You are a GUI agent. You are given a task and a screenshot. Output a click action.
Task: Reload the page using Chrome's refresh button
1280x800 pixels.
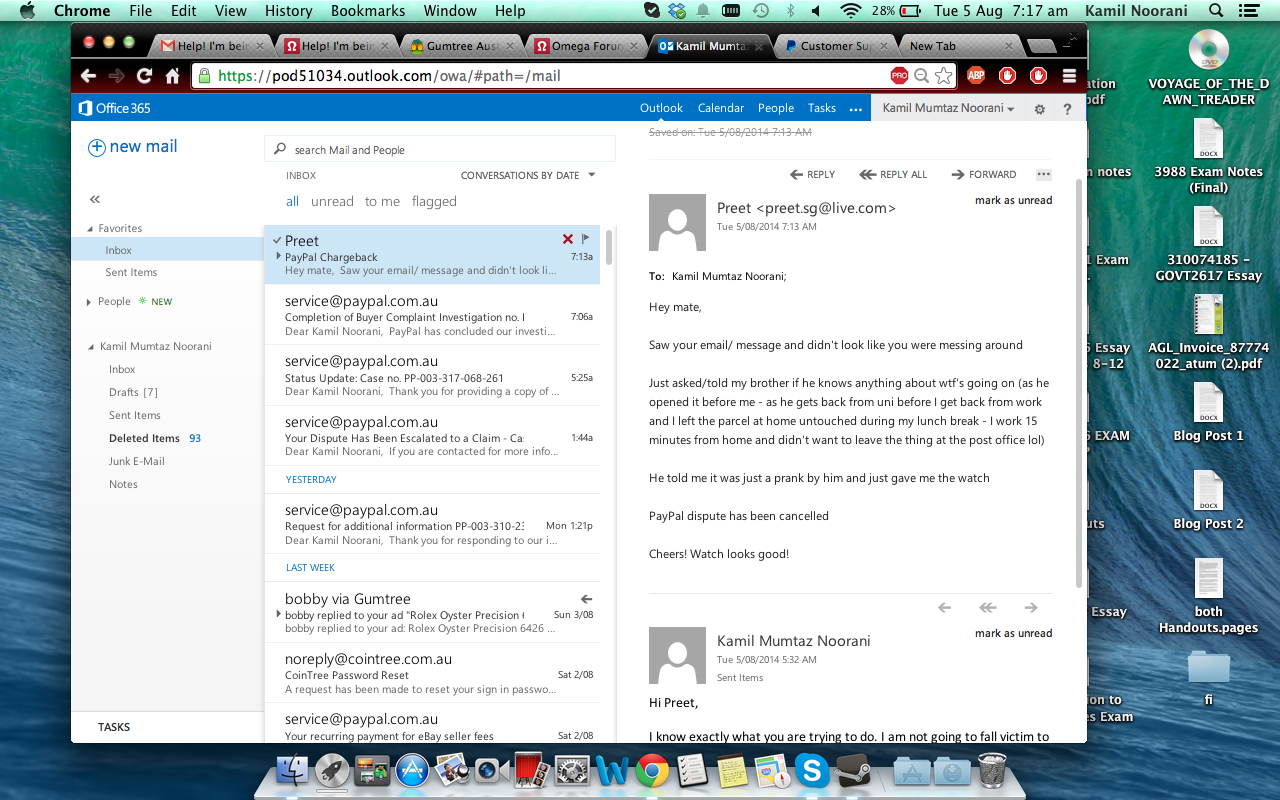pyautogui.click(x=144, y=76)
